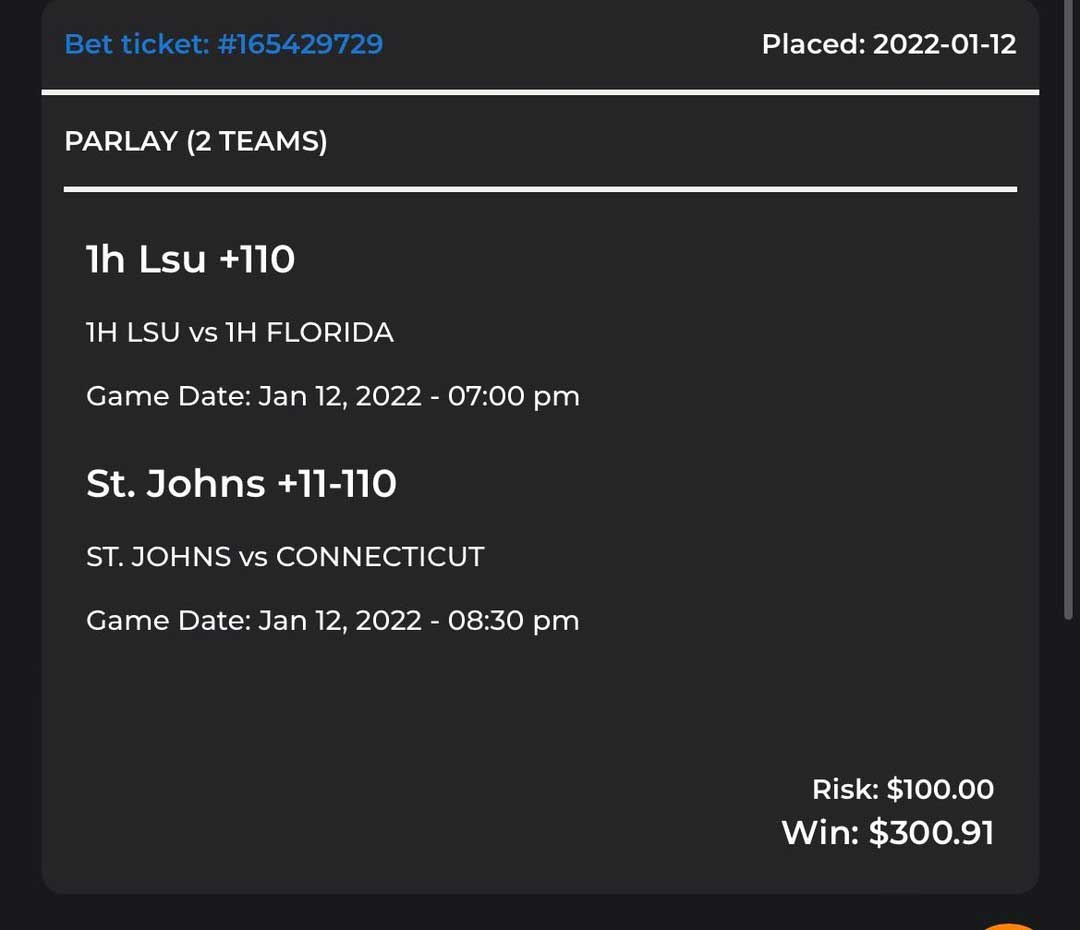Select 1H LSU vs 1H FLORIDA matchup
1080x930 pixels.
tap(240, 332)
